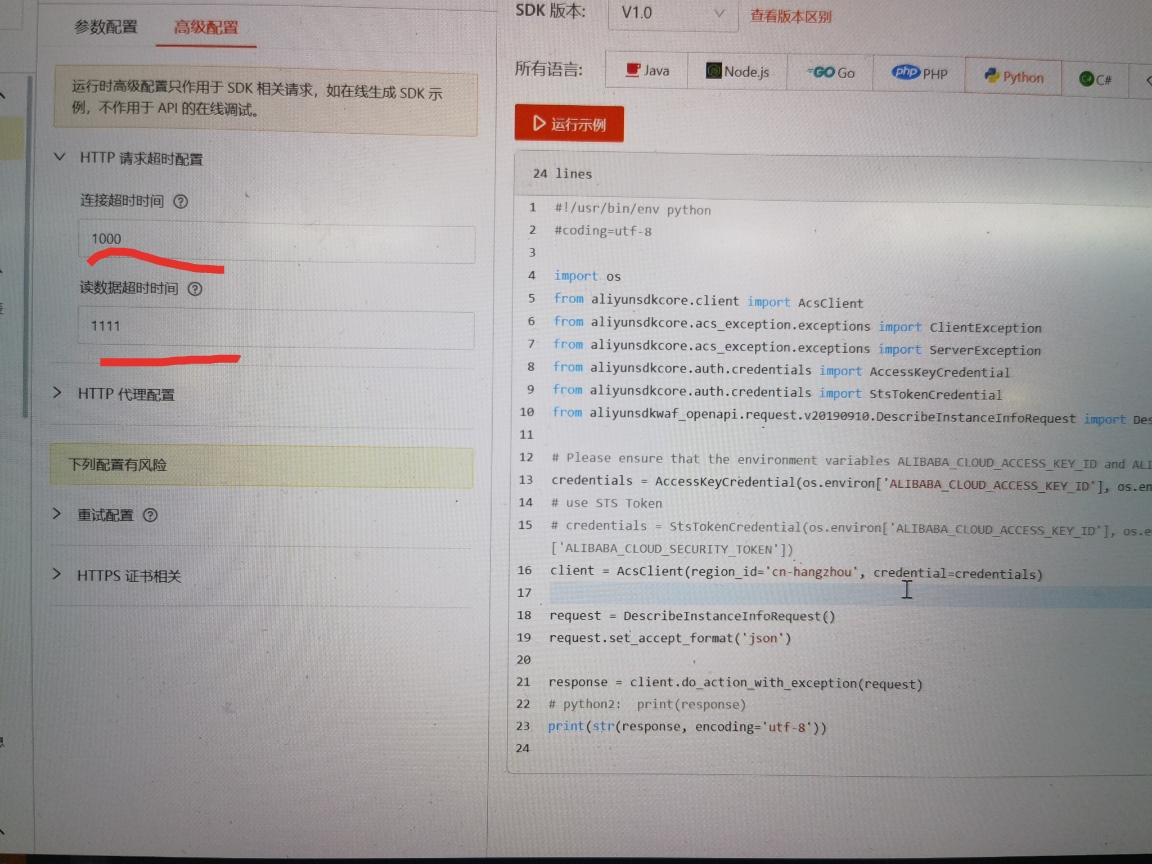This screenshot has width=1152, height=864.
Task: Open help icon beside 读数据超时时间
Action: pyautogui.click(x=195, y=289)
